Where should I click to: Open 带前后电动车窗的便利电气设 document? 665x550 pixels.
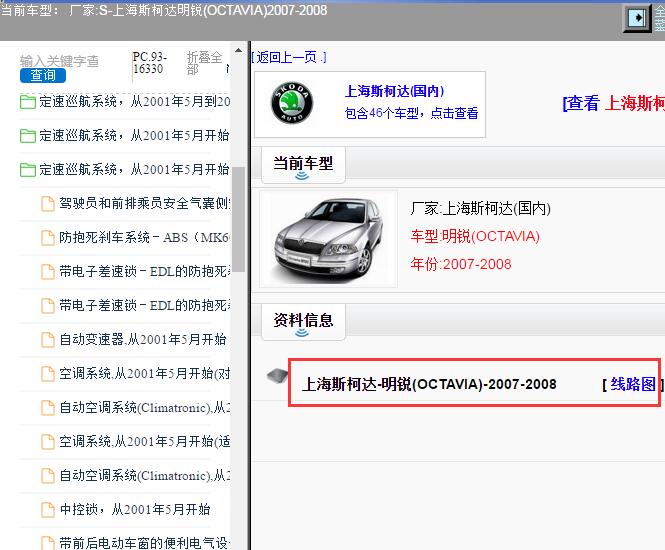(145, 543)
